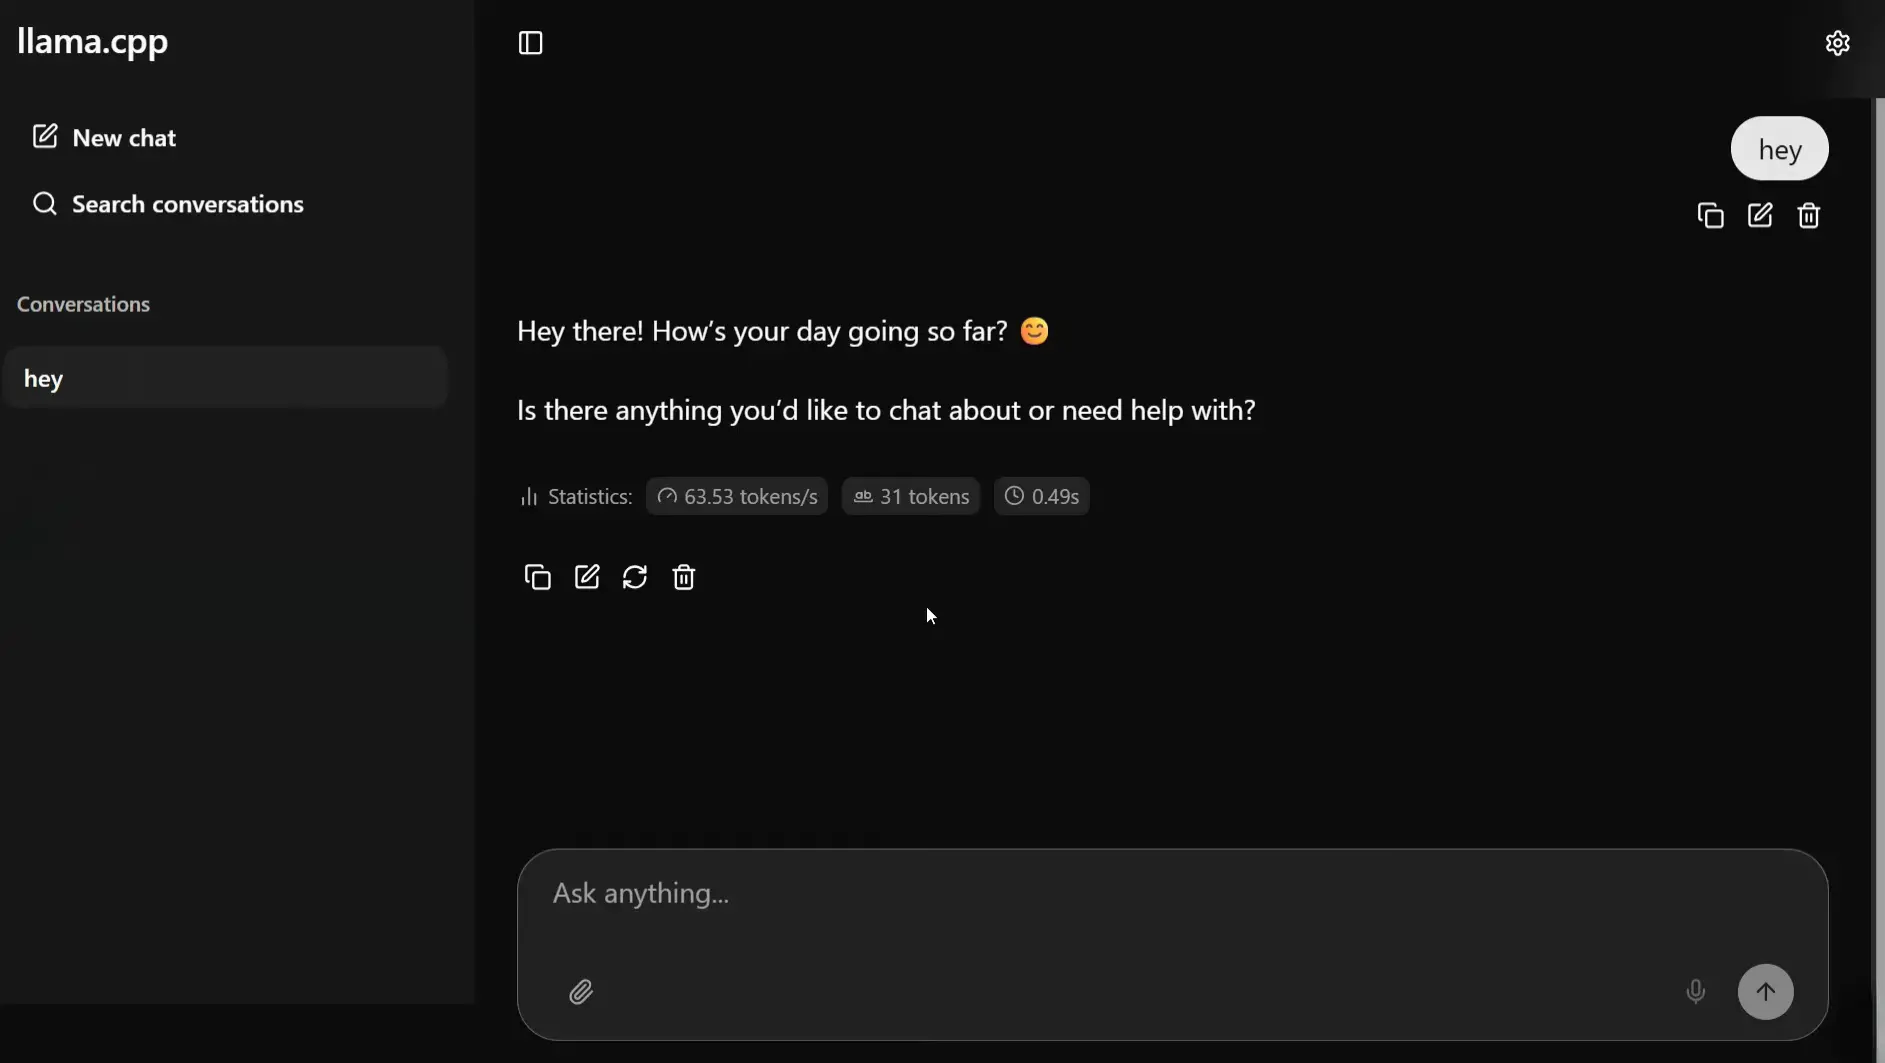
Task: Regenerate the assistant's response
Action: point(635,577)
